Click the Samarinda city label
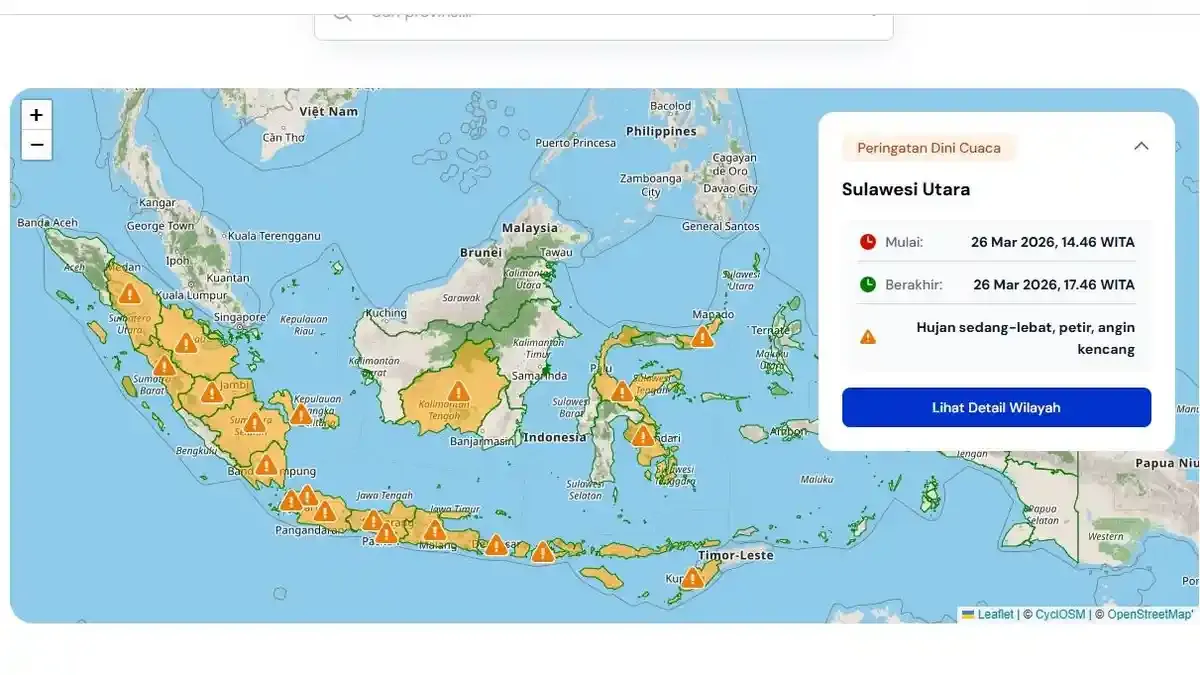This screenshot has width=1200, height=675. click(x=540, y=376)
